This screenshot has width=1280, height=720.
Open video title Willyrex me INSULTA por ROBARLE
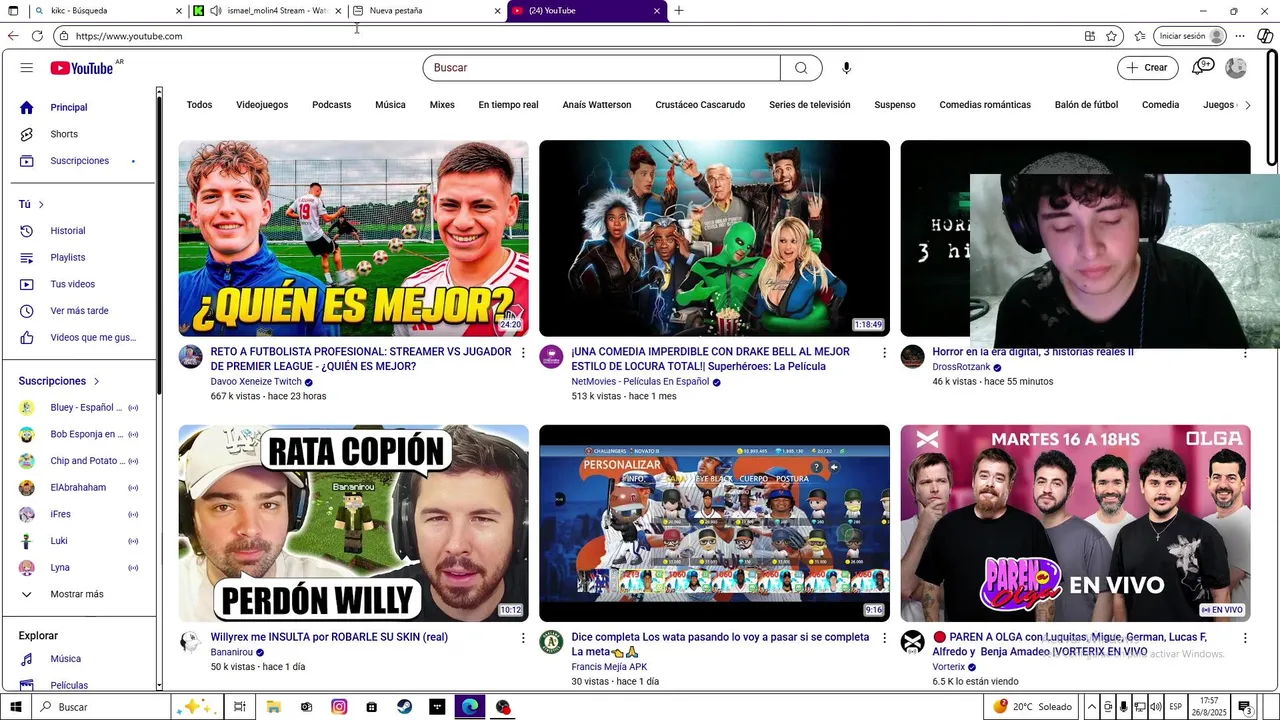pyautogui.click(x=329, y=637)
